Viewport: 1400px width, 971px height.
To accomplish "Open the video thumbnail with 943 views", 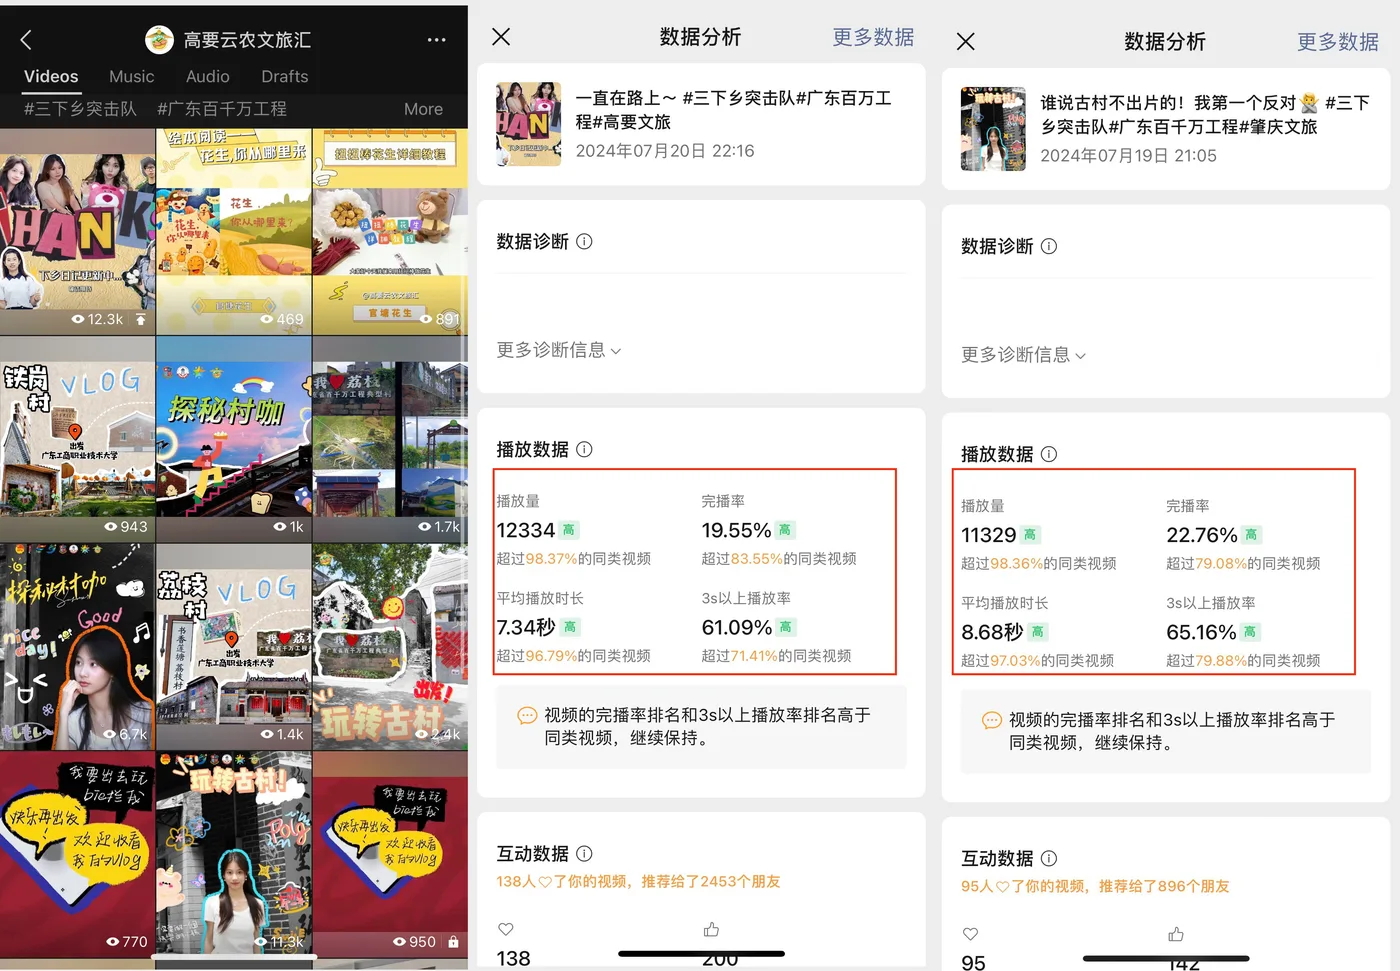I will pos(77,440).
